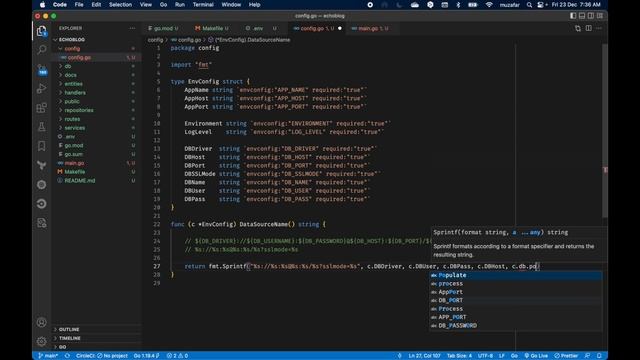Open the Accounts menu in activity bar

coord(41,322)
